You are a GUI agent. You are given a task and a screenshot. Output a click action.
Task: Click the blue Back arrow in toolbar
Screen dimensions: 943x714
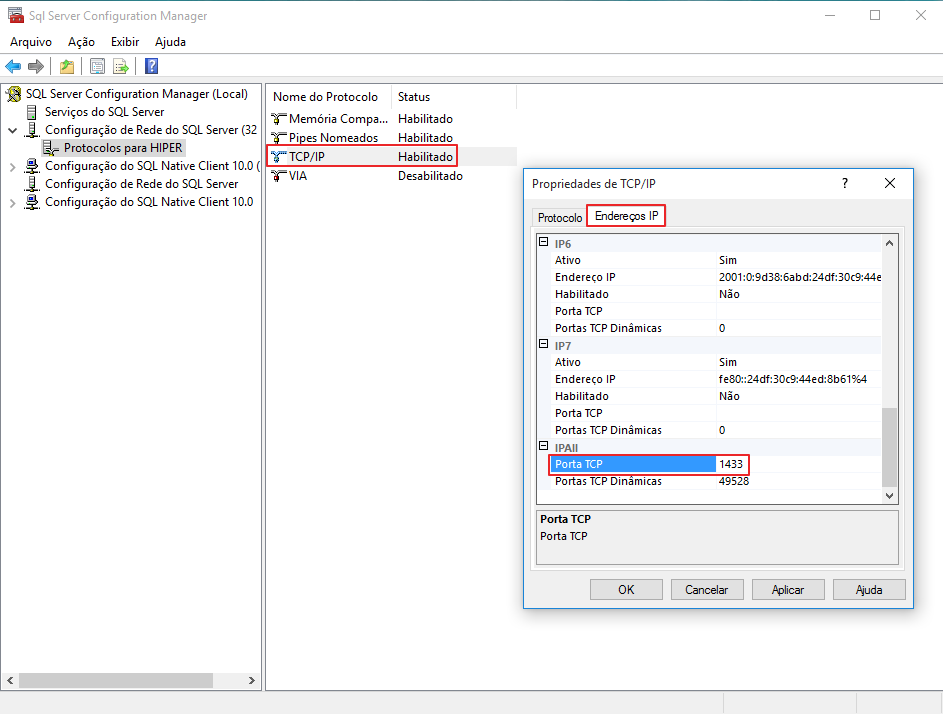click(x=13, y=67)
